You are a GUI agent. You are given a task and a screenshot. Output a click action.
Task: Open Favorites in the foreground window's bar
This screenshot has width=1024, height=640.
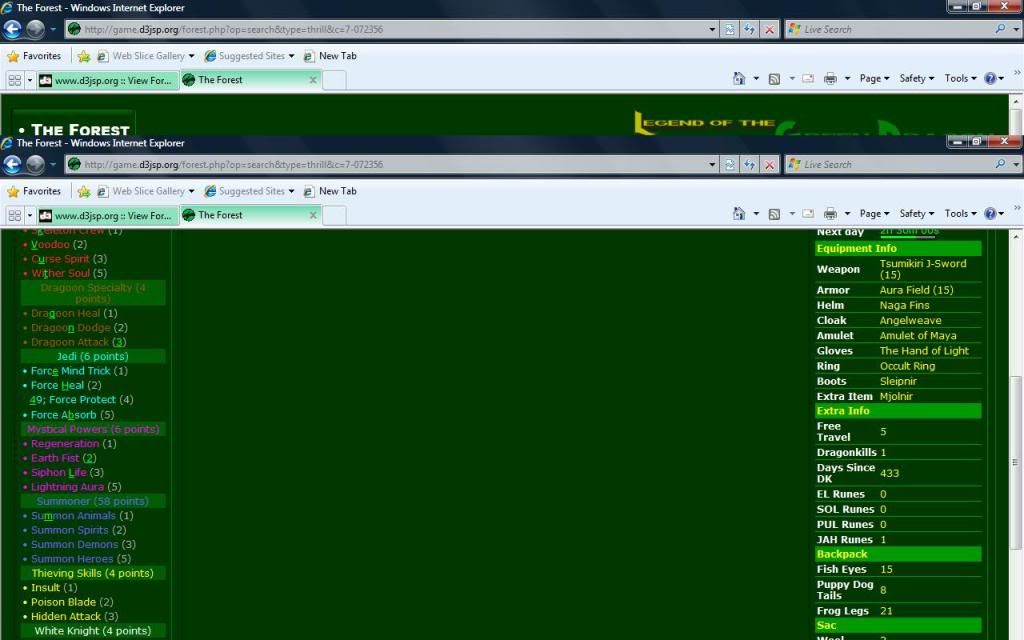click(x=34, y=191)
